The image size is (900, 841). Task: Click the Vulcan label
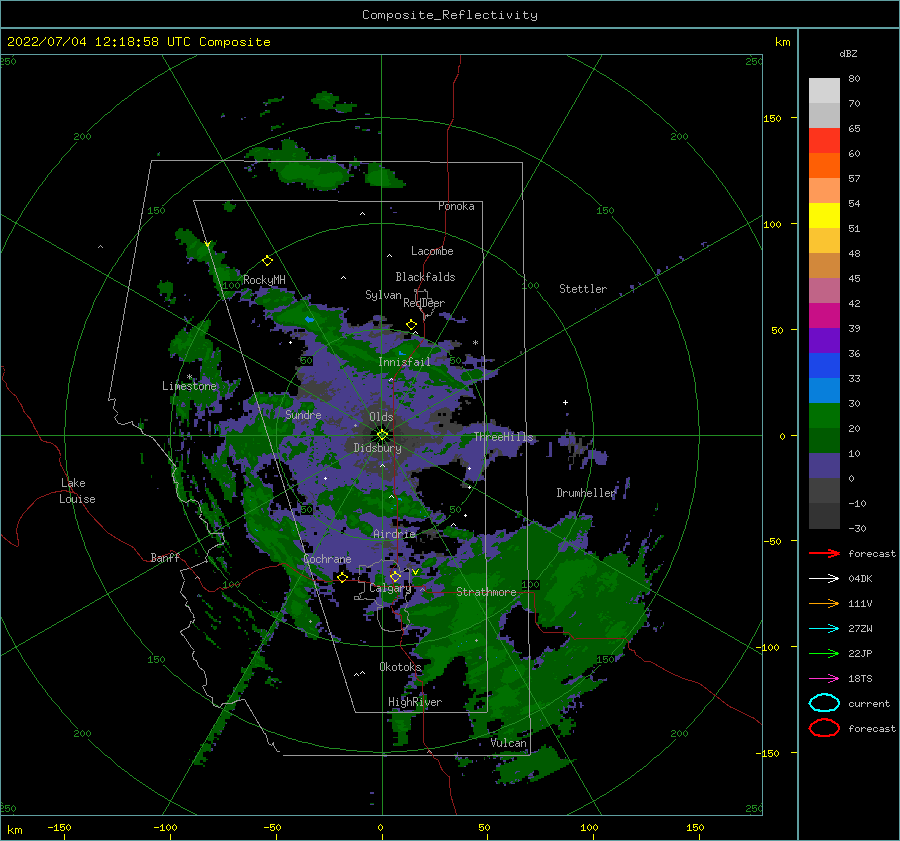pyautogui.click(x=509, y=742)
